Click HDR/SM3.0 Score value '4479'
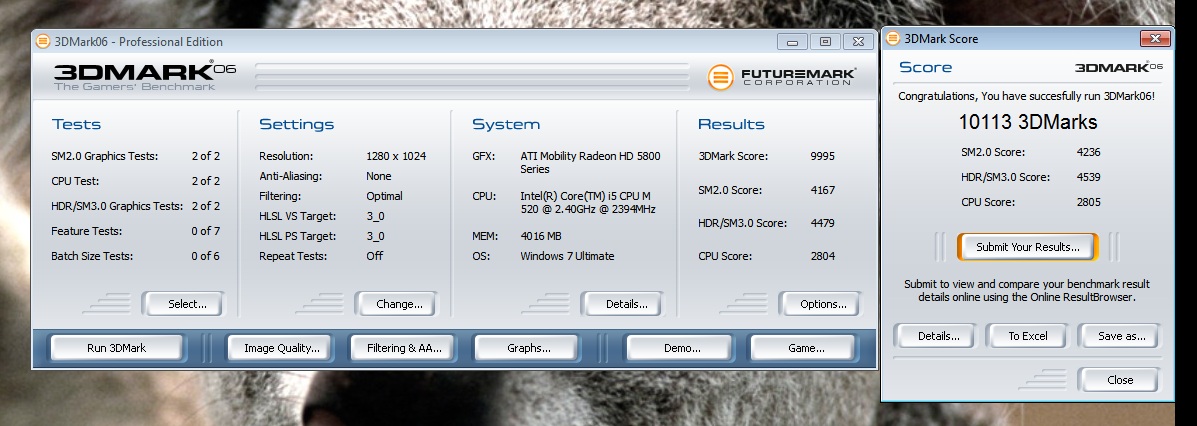 pos(822,224)
